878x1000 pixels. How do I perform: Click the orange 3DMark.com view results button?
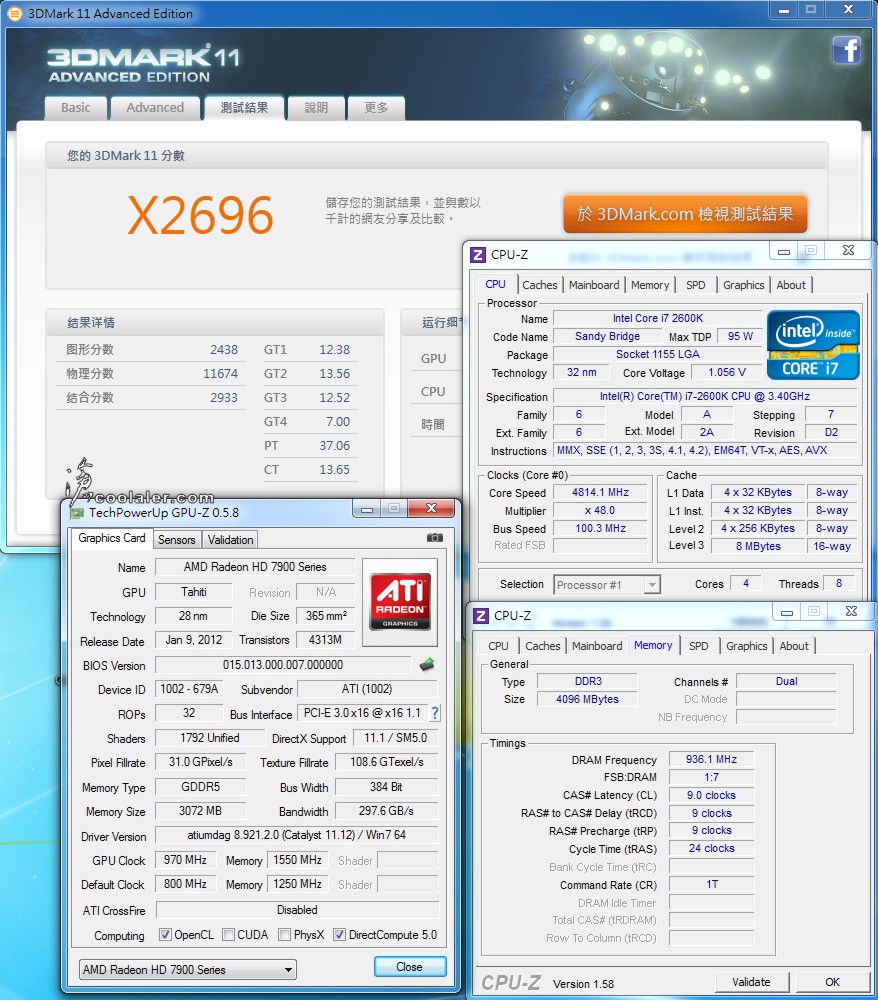click(x=685, y=214)
